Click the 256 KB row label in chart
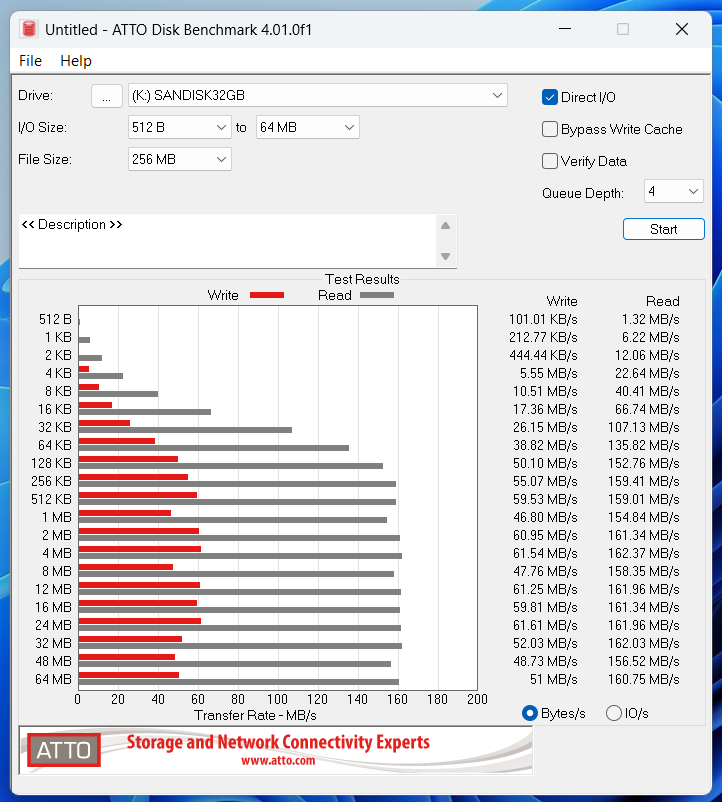 coord(51,481)
